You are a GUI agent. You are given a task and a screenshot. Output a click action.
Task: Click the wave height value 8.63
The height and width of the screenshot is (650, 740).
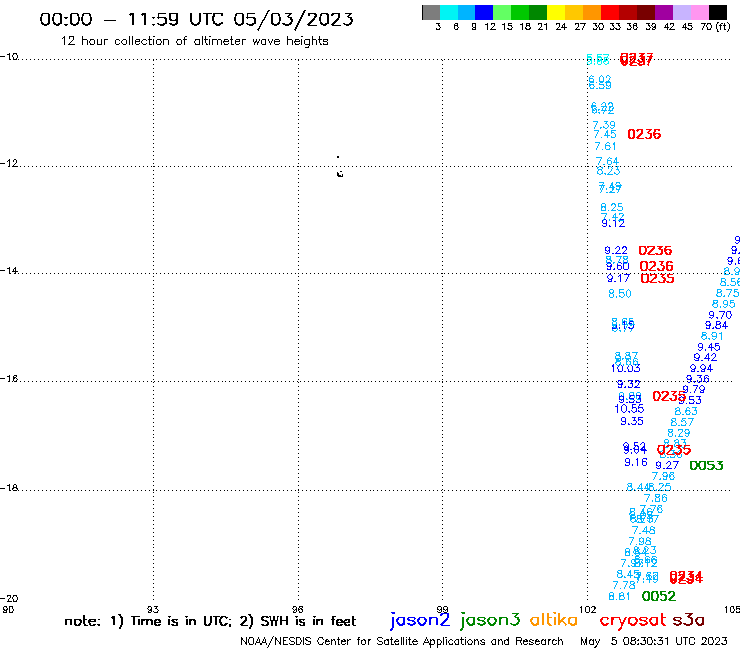point(686,411)
